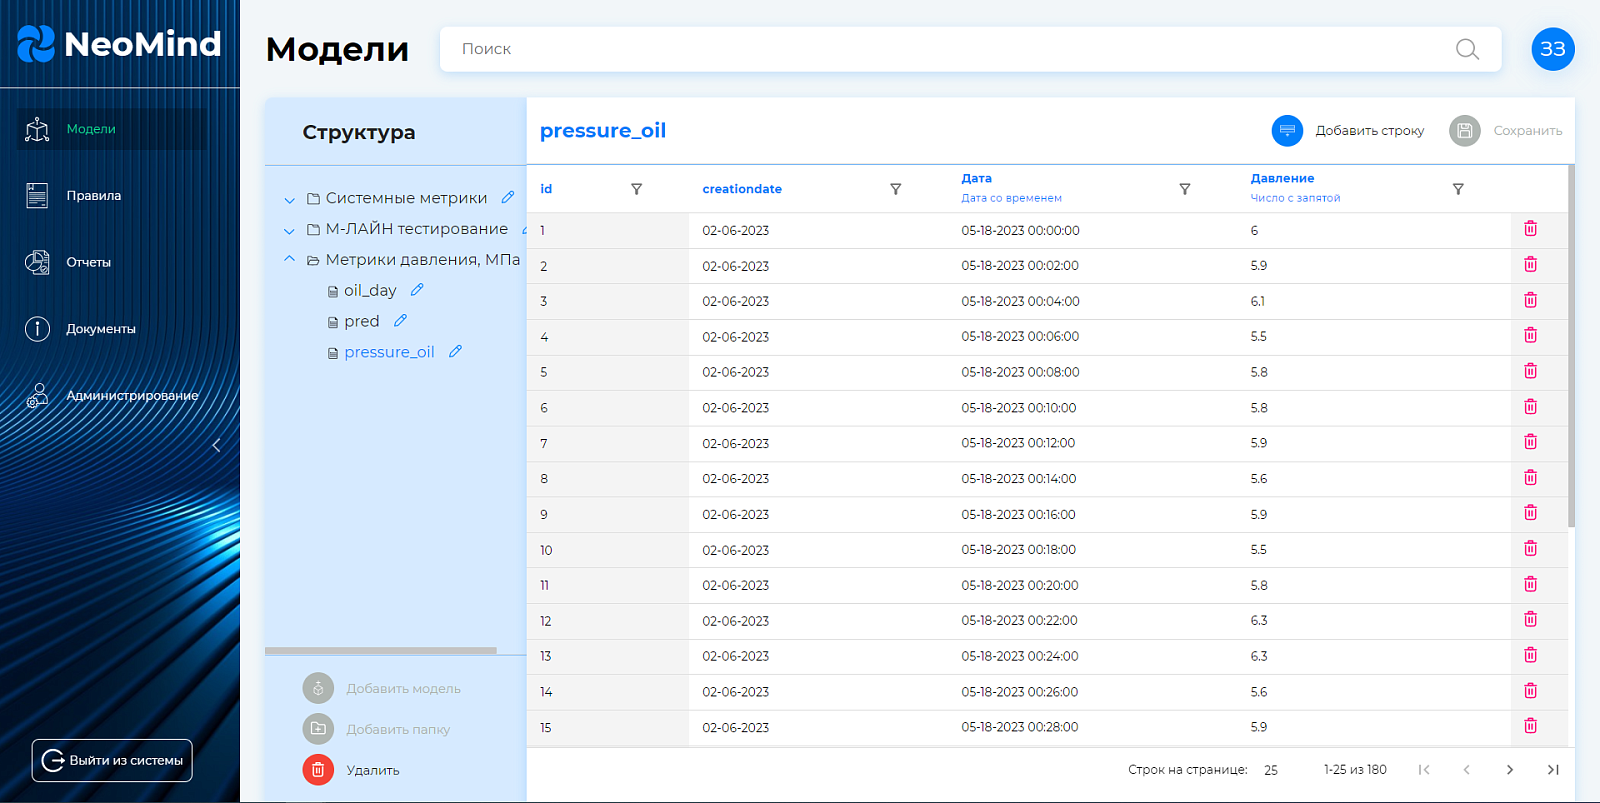The image size is (1600, 803).
Task: Select the pressure_oil model in the tree
Action: [389, 352]
